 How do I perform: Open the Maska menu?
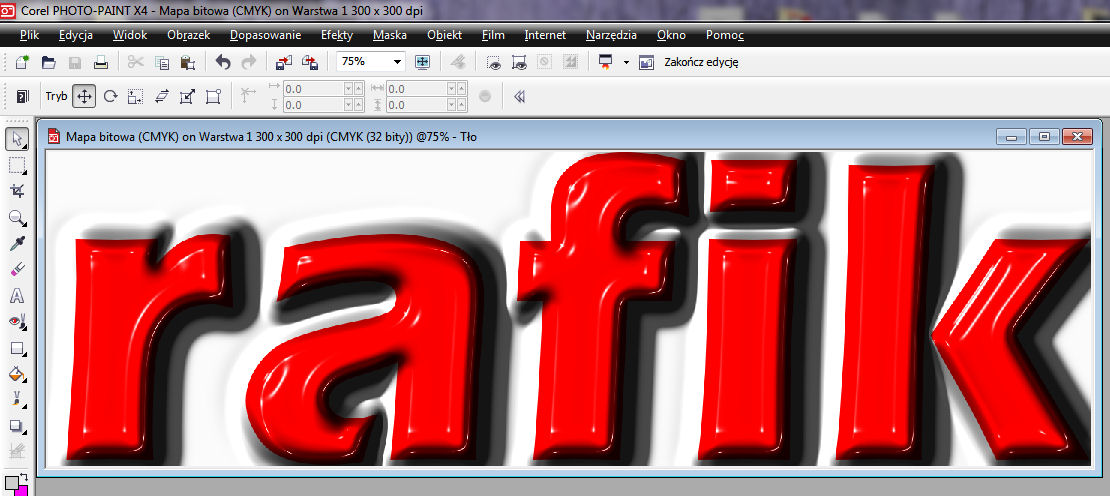(389, 35)
